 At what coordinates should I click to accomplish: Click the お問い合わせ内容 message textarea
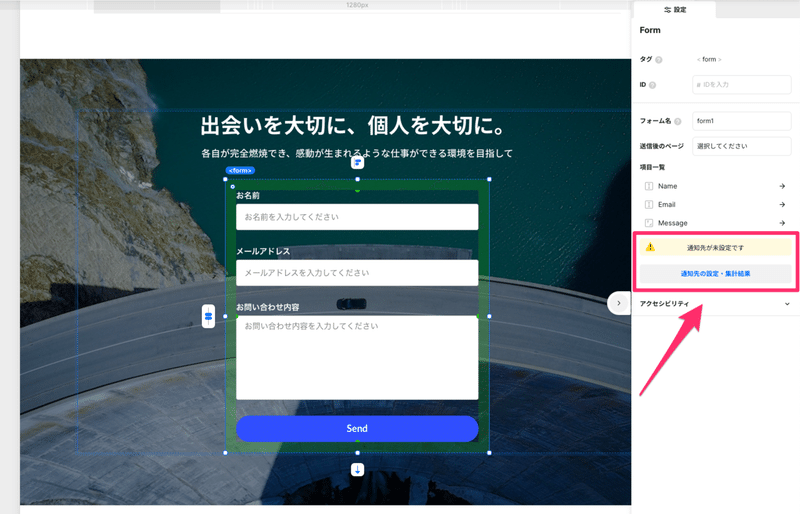tap(357, 358)
